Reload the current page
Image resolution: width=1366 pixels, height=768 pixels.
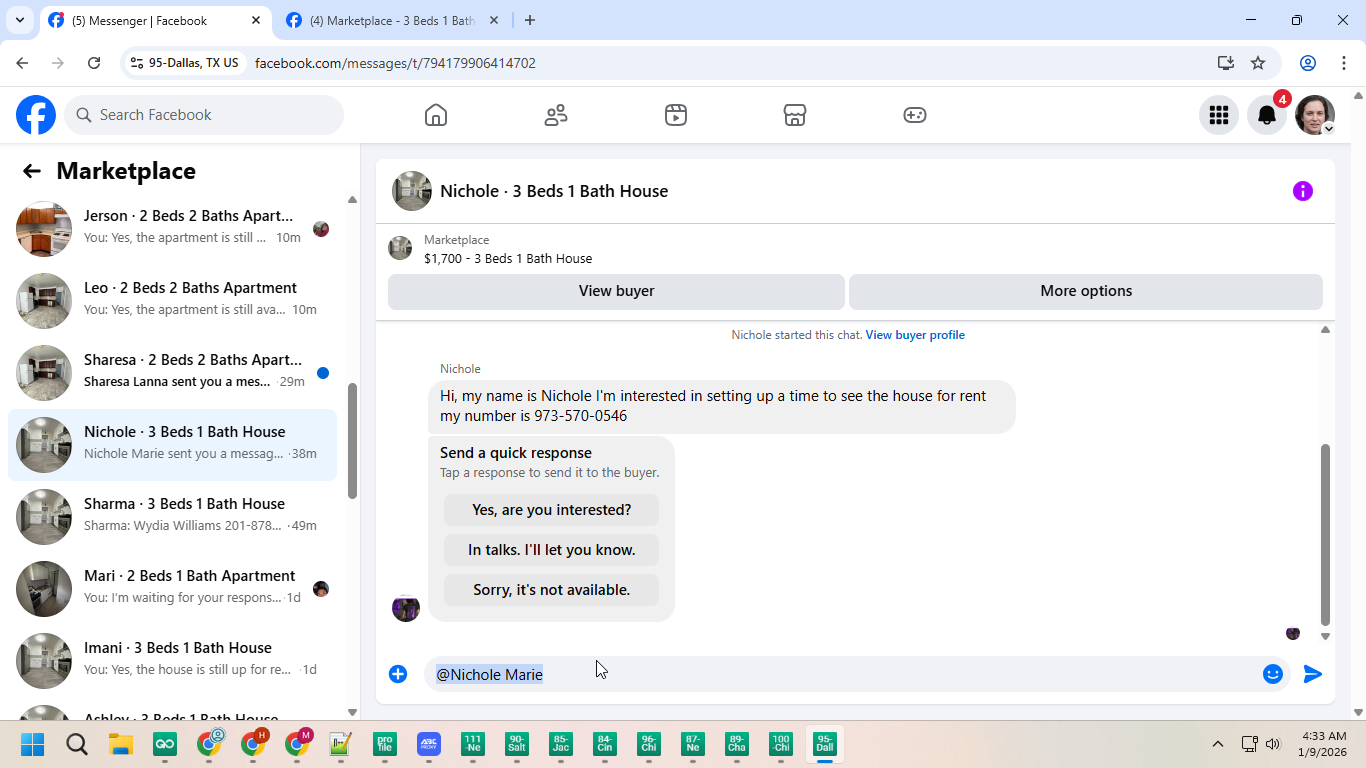pos(94,63)
